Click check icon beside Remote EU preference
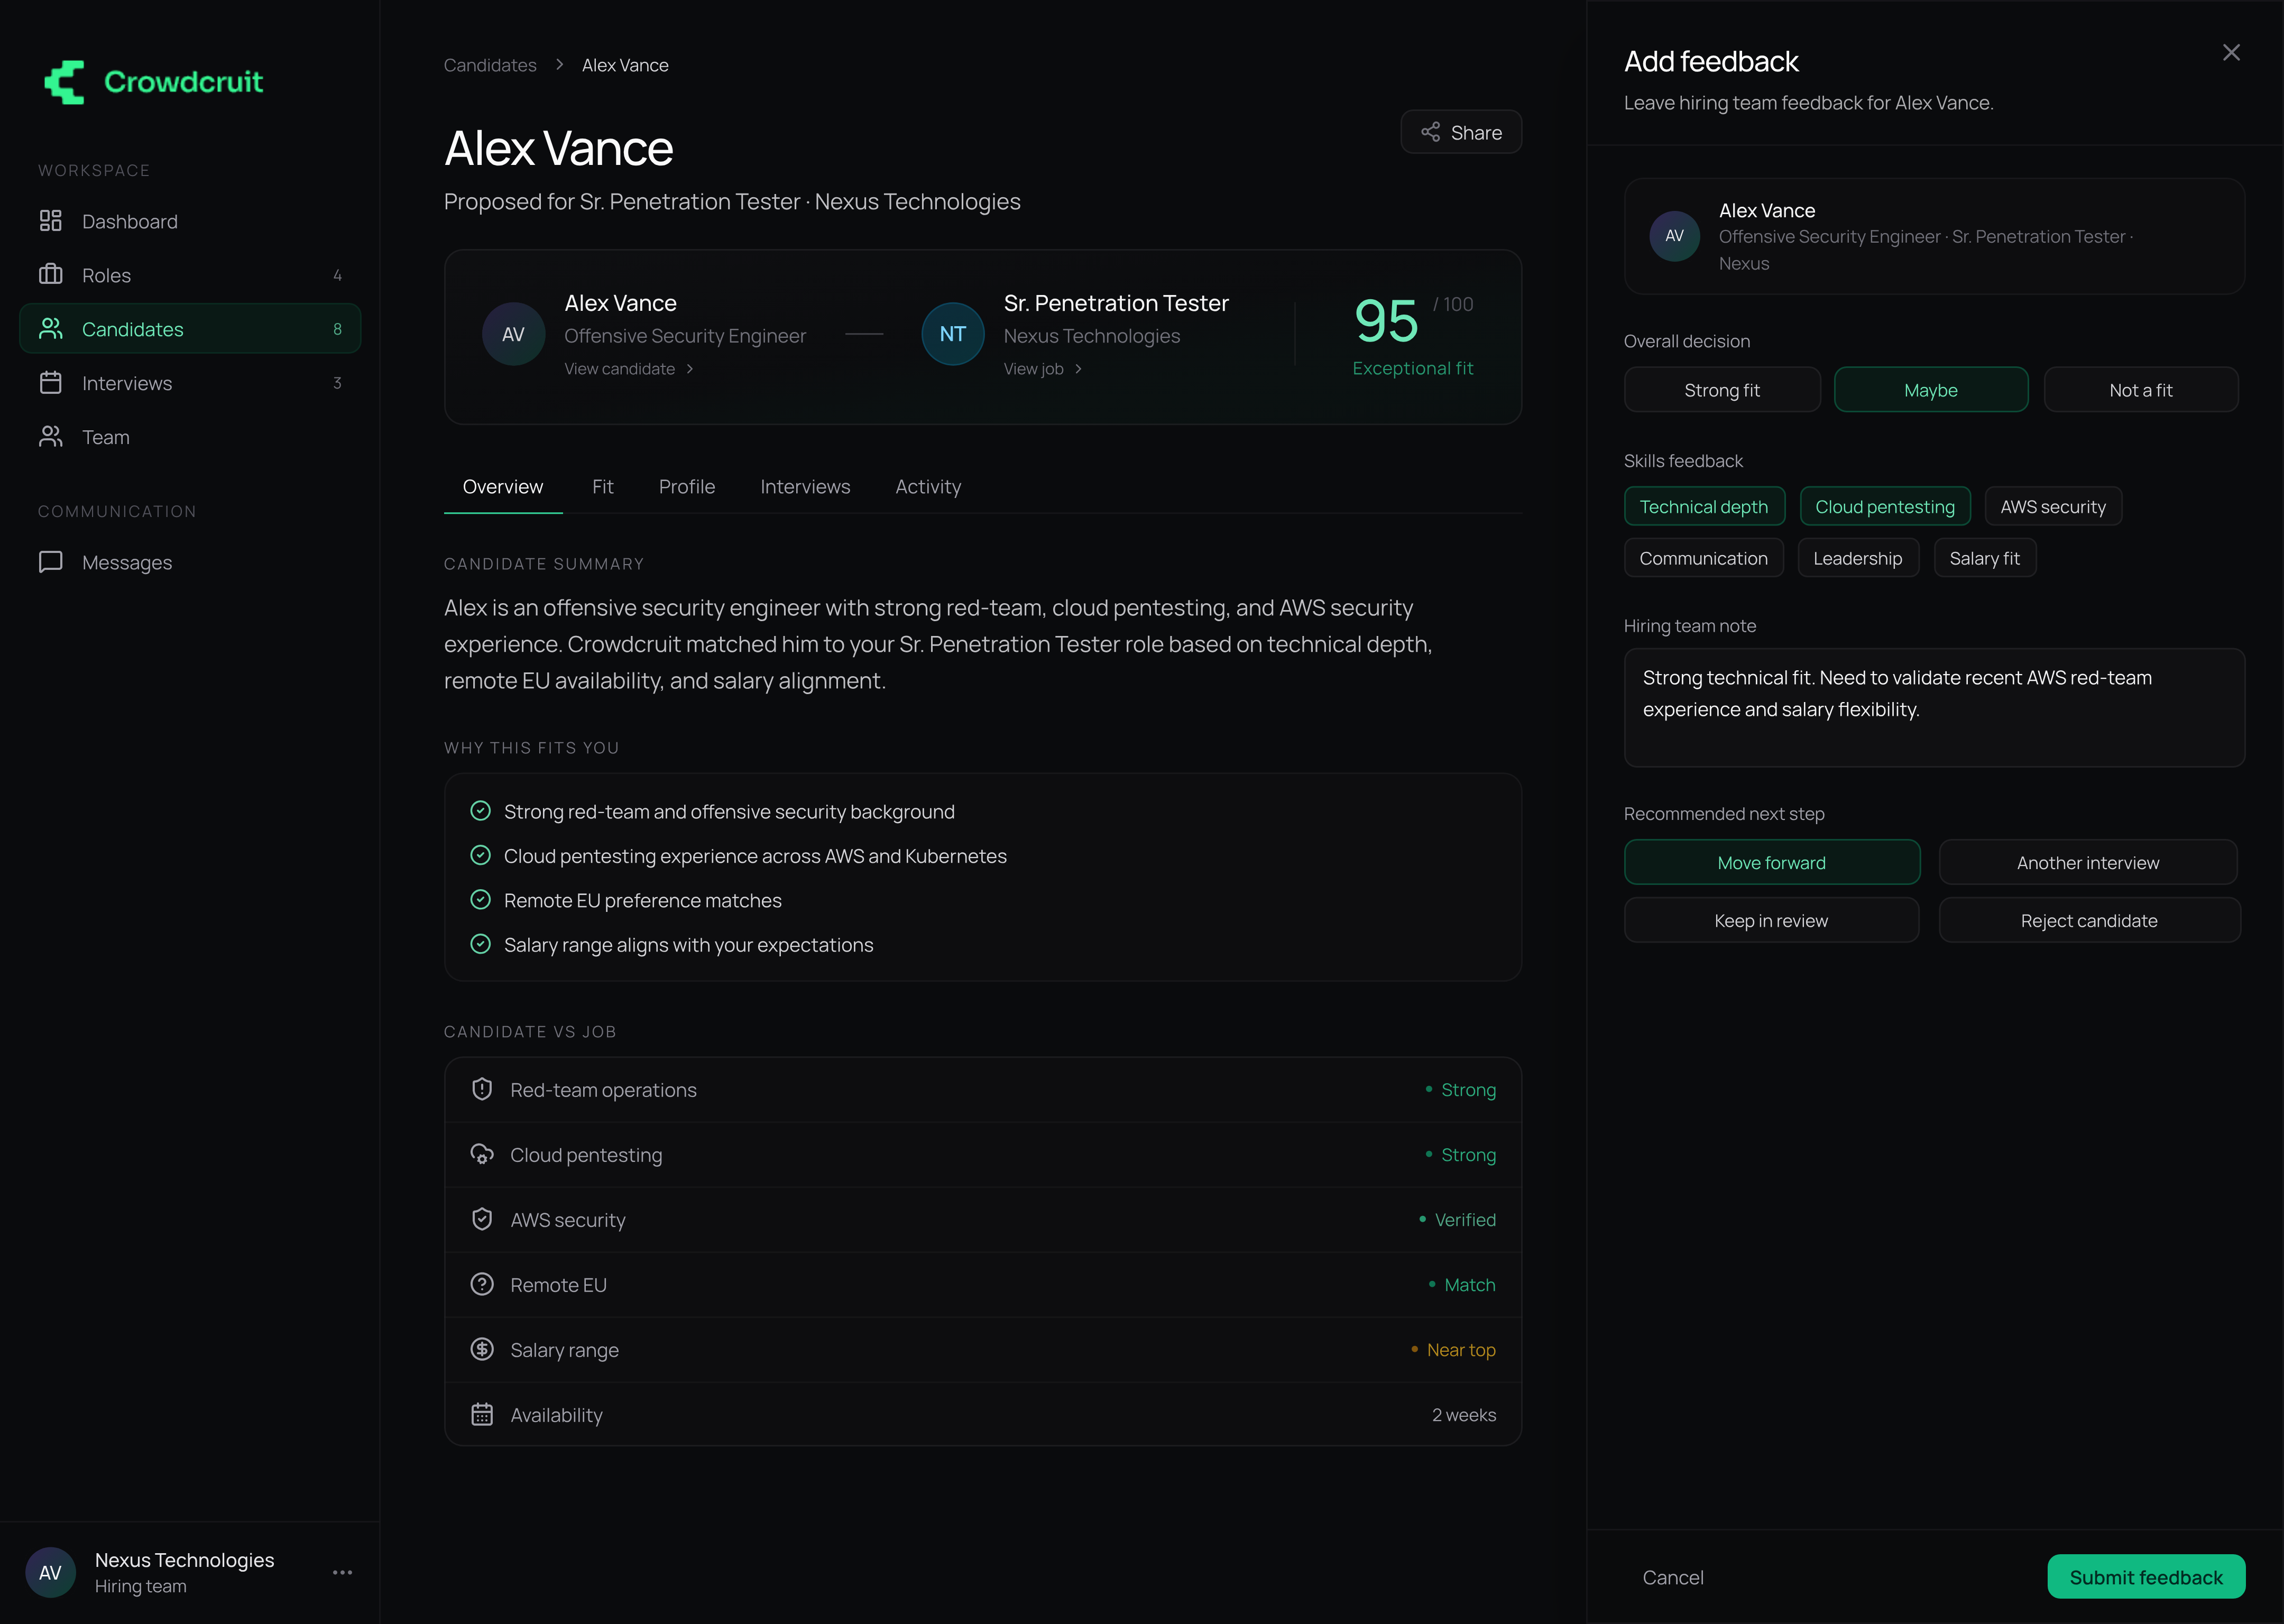This screenshot has height=1624, width=2284. pos(481,900)
